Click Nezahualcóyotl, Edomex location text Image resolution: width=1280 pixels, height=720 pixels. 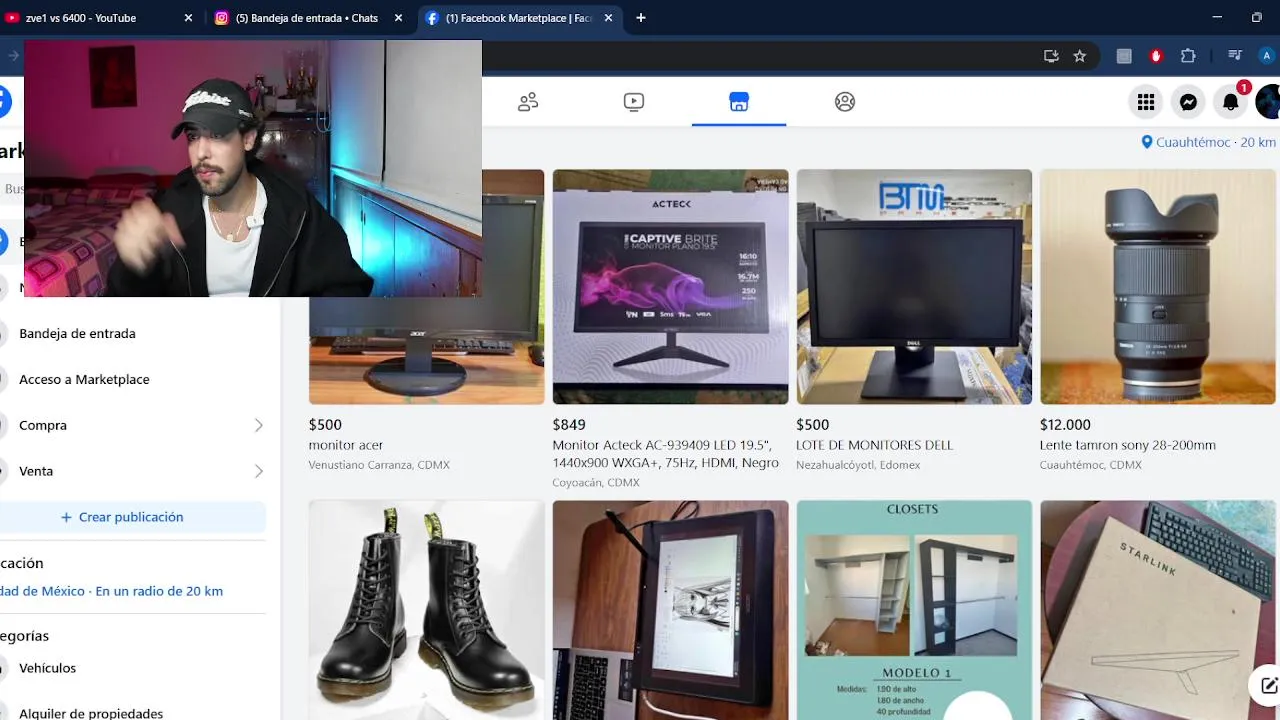click(x=858, y=465)
